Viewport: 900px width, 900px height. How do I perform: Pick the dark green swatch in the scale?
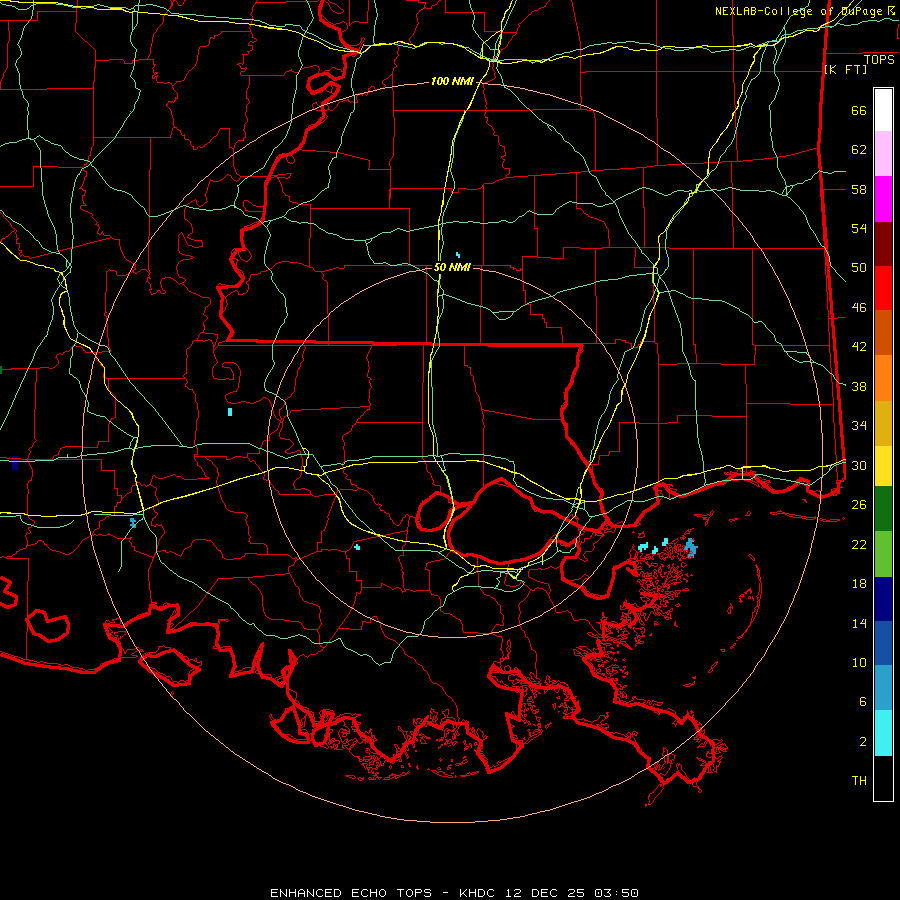[883, 509]
